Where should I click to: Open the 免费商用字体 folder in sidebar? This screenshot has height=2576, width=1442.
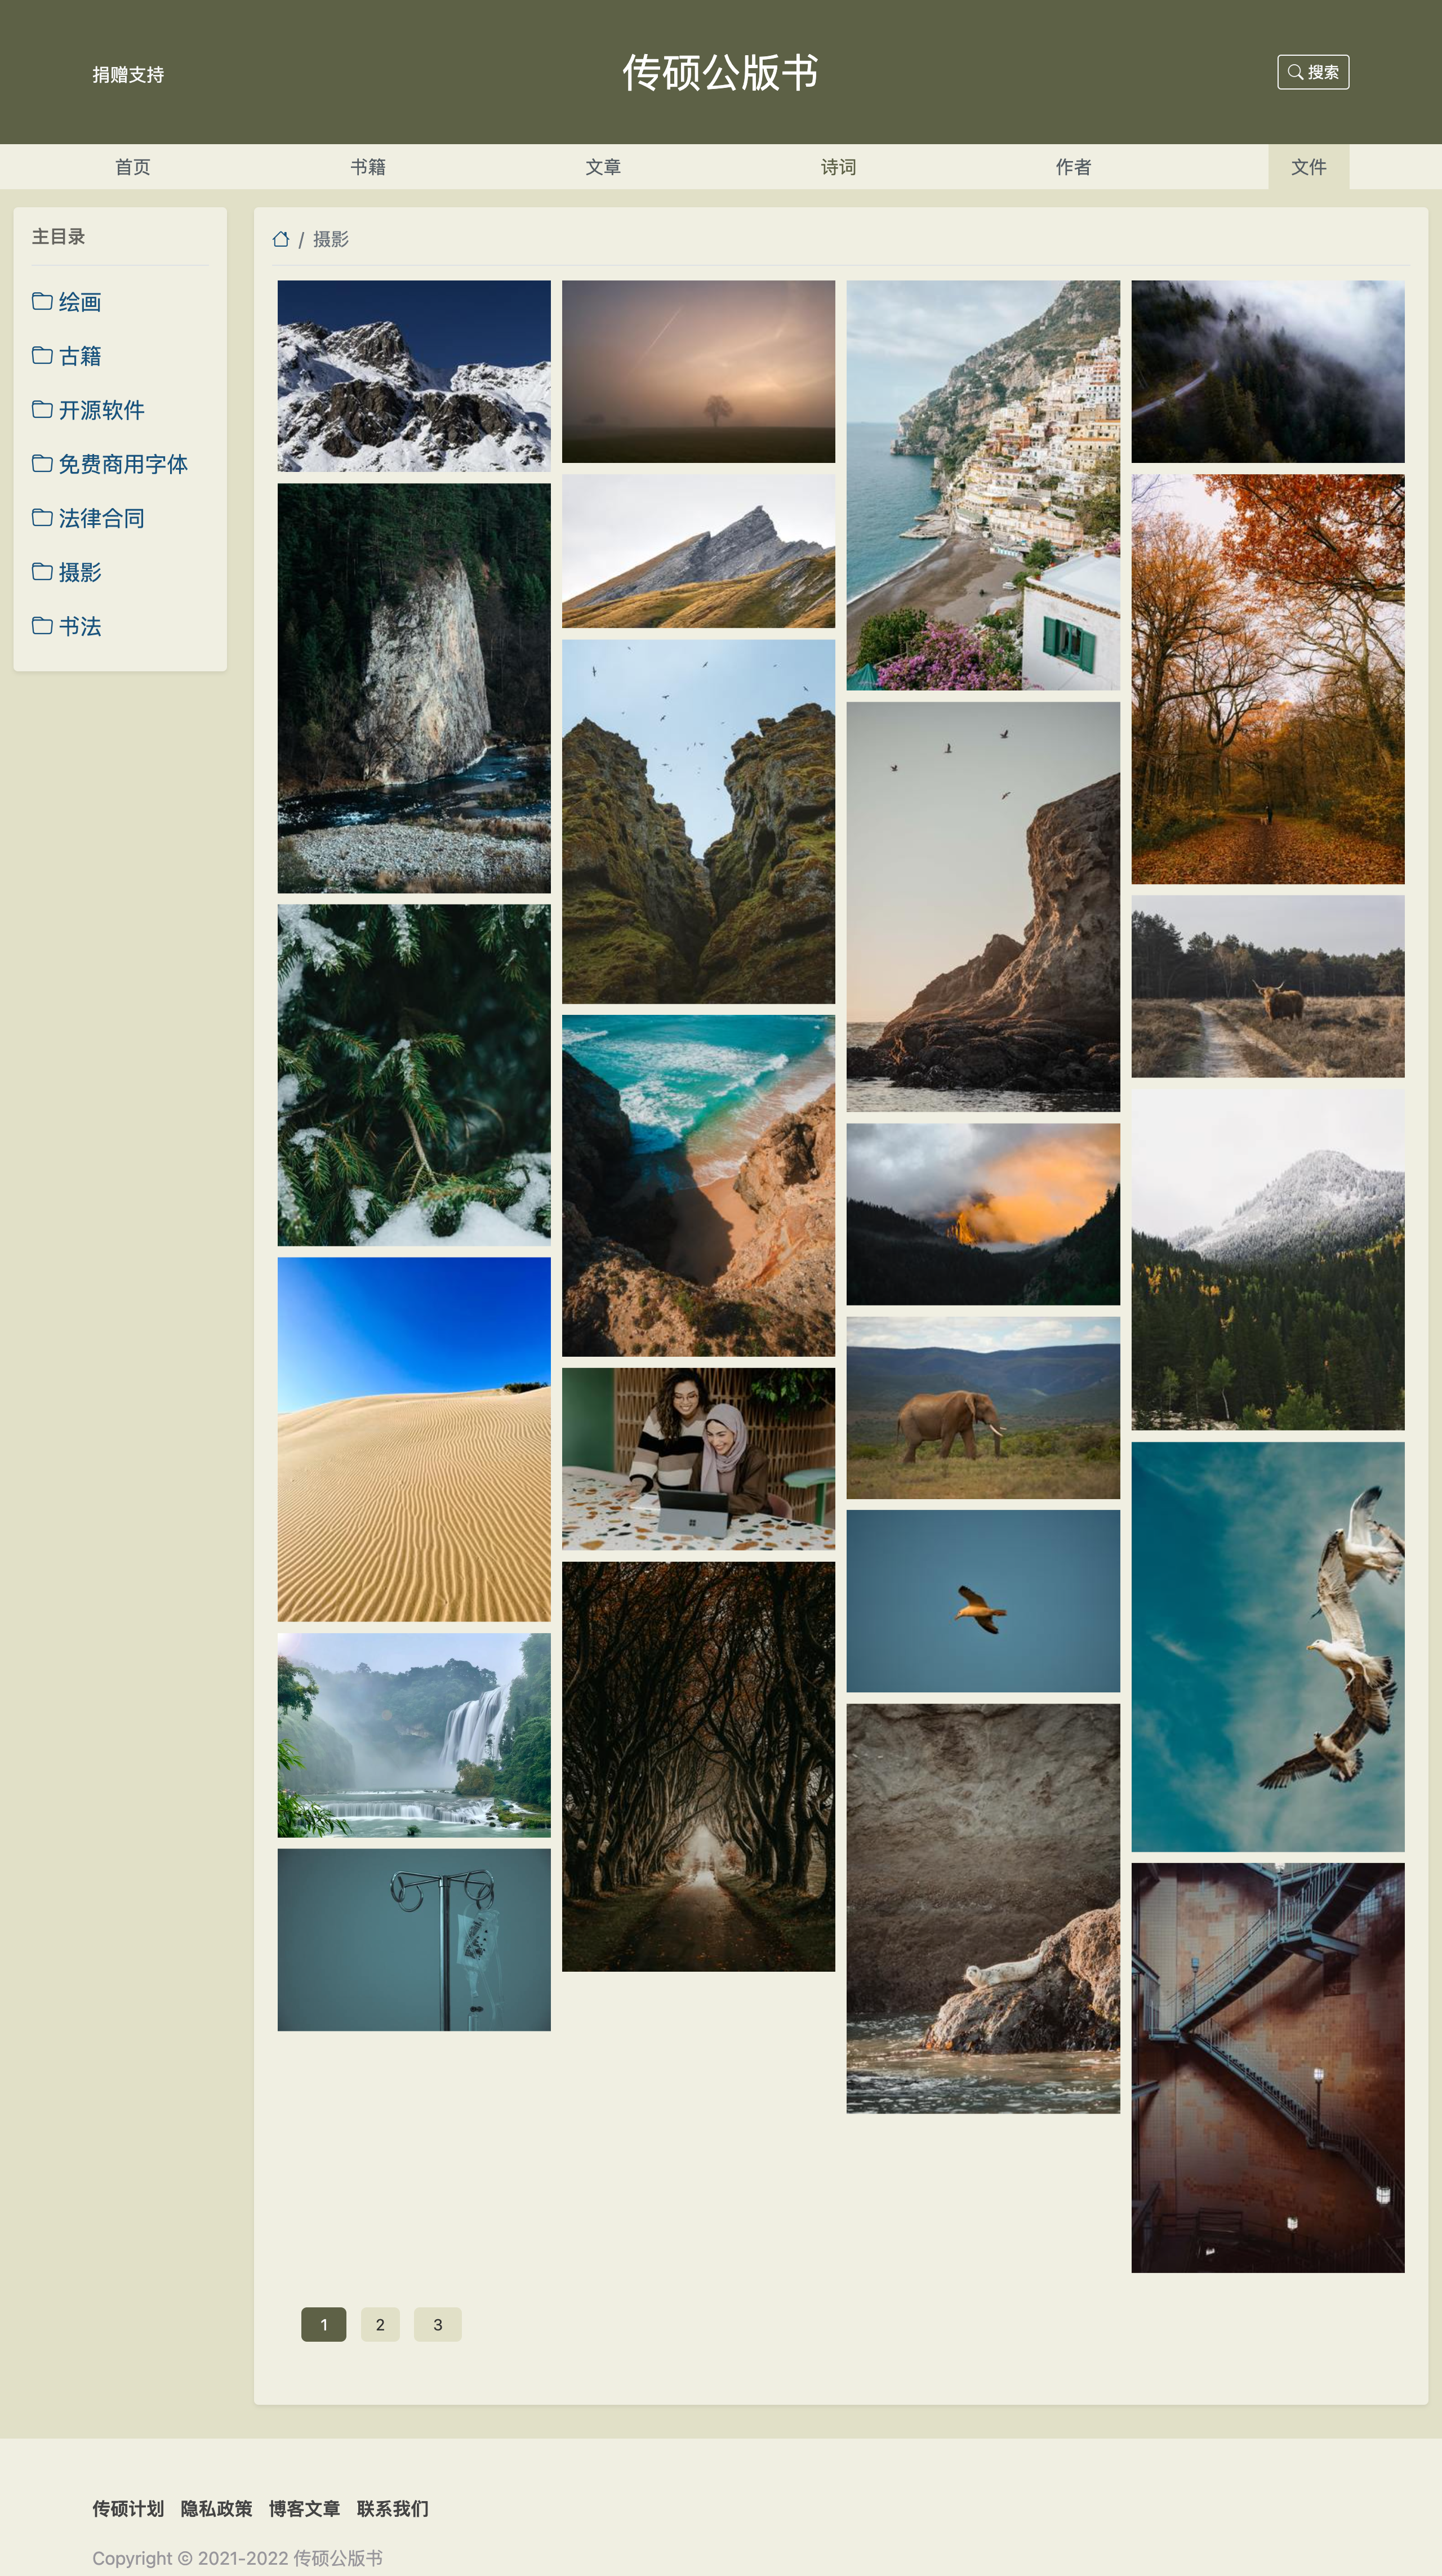click(x=110, y=464)
